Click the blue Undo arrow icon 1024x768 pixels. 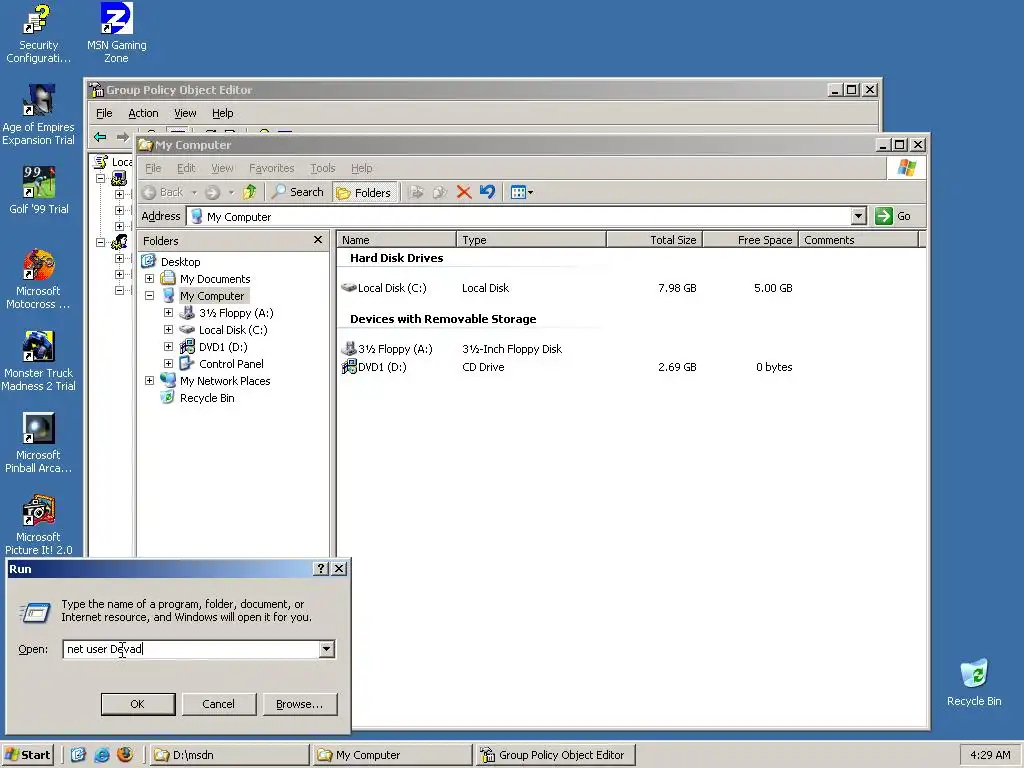pyautogui.click(x=487, y=192)
